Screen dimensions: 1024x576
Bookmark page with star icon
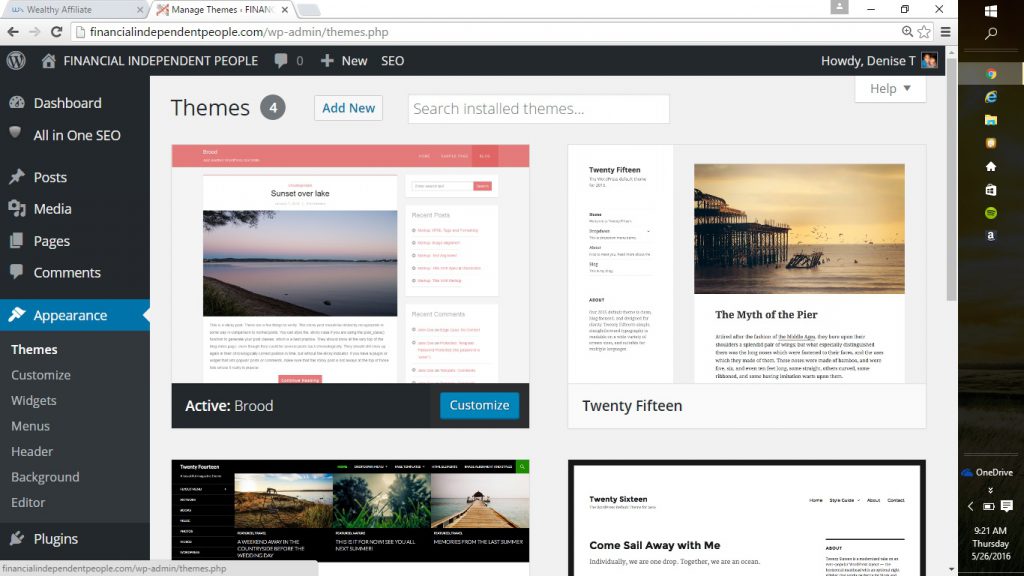(924, 31)
